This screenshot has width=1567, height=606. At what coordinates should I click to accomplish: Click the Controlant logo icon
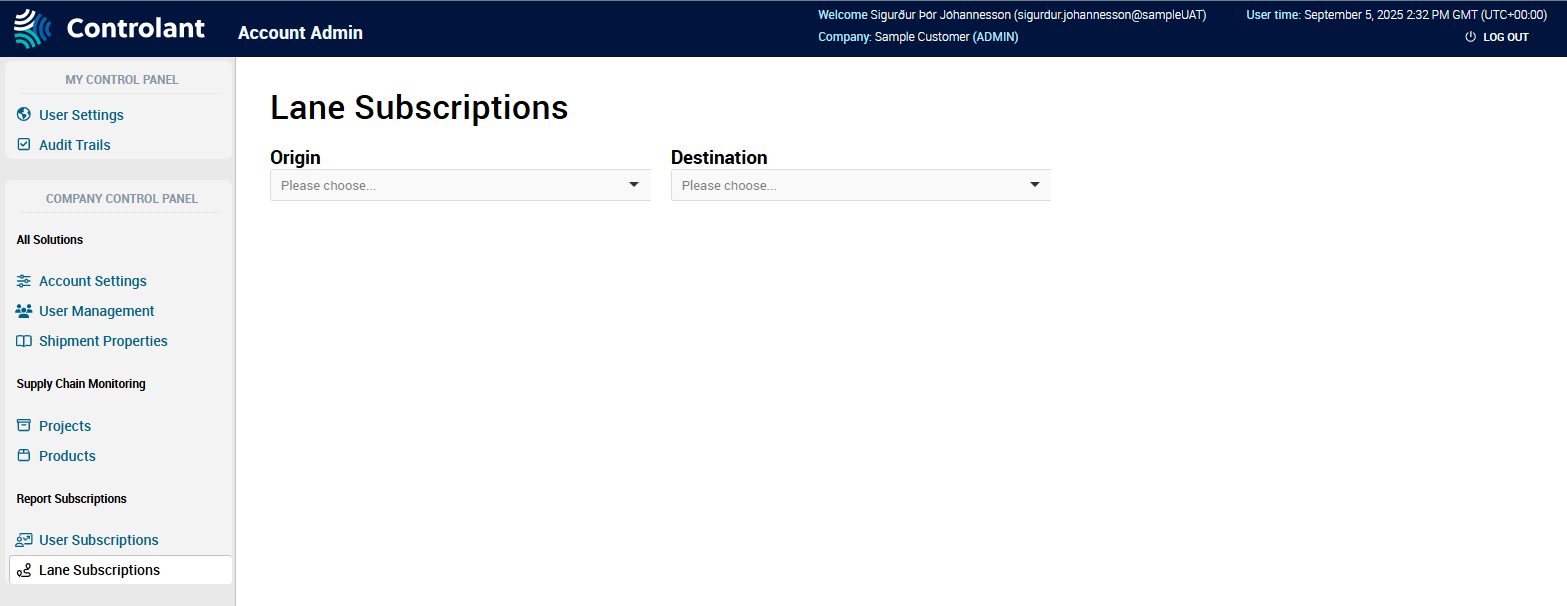click(32, 29)
